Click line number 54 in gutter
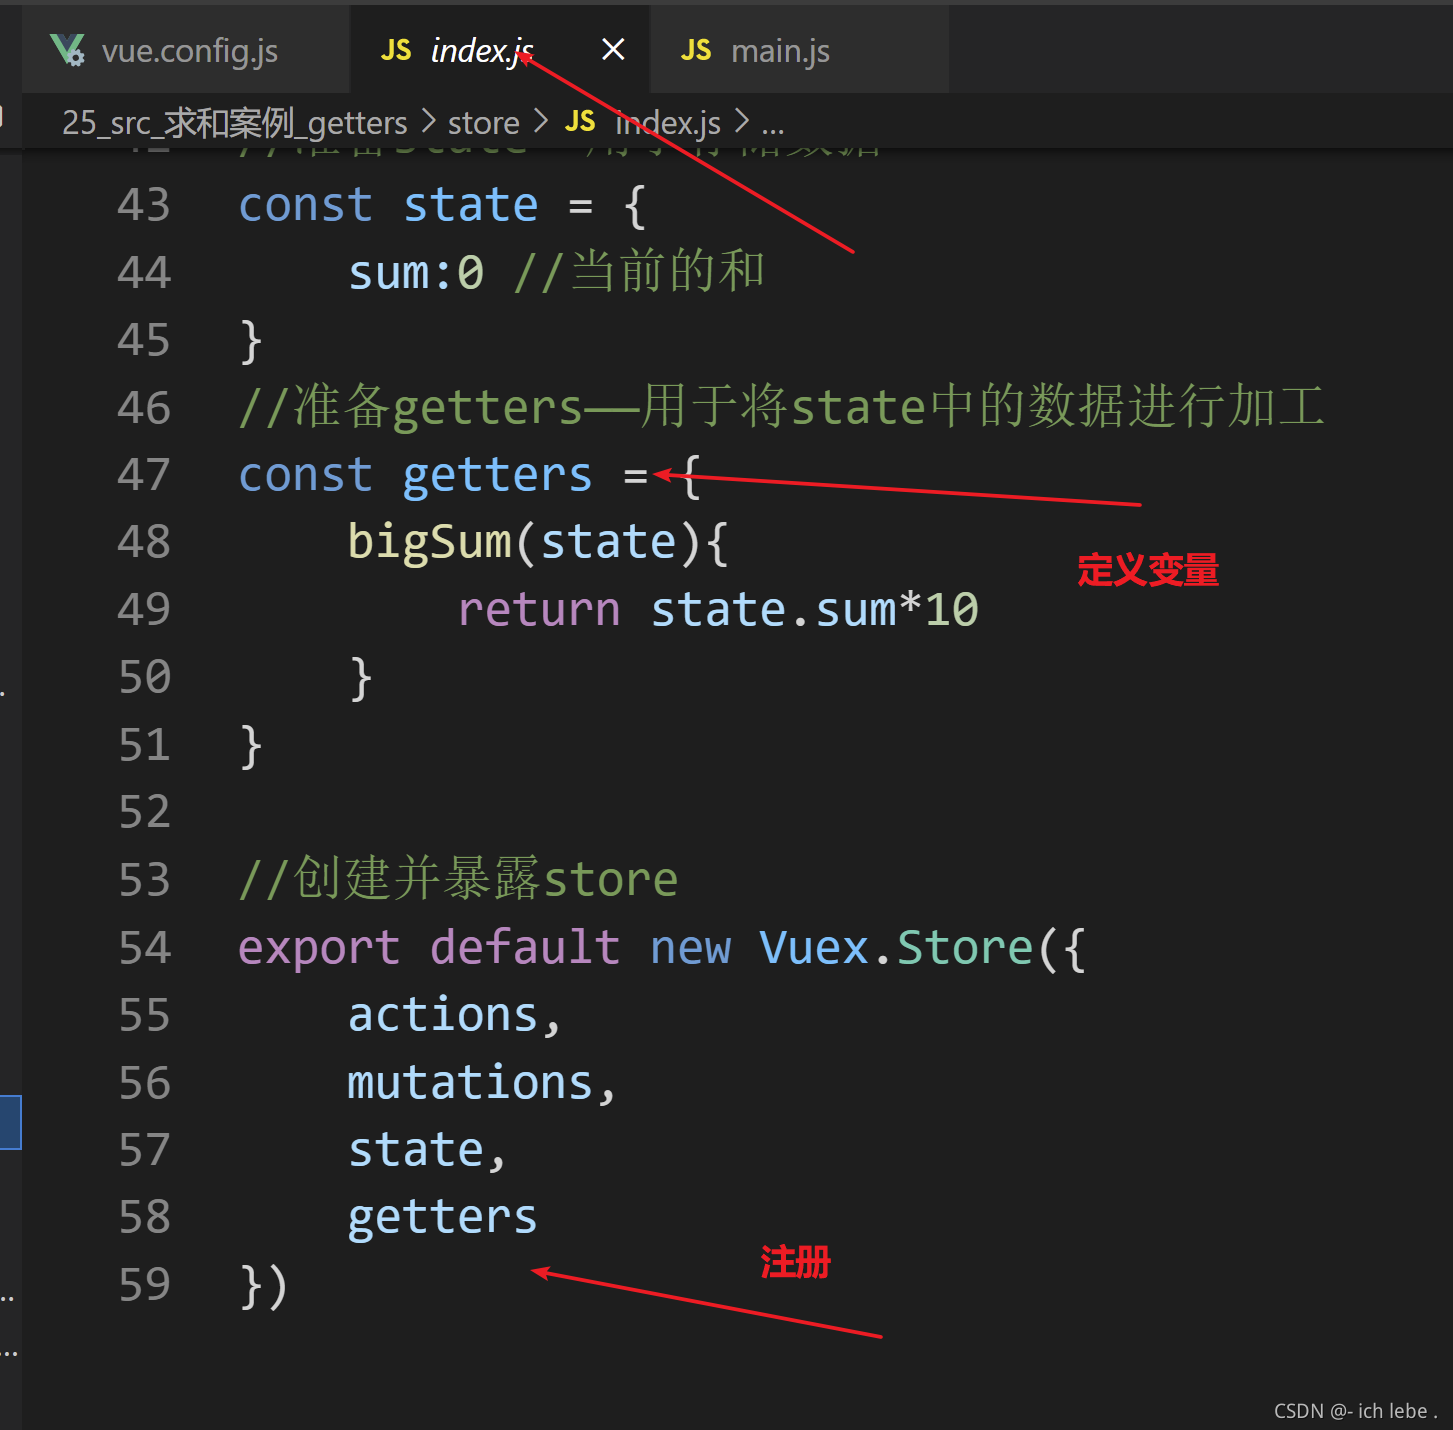 tap(144, 947)
